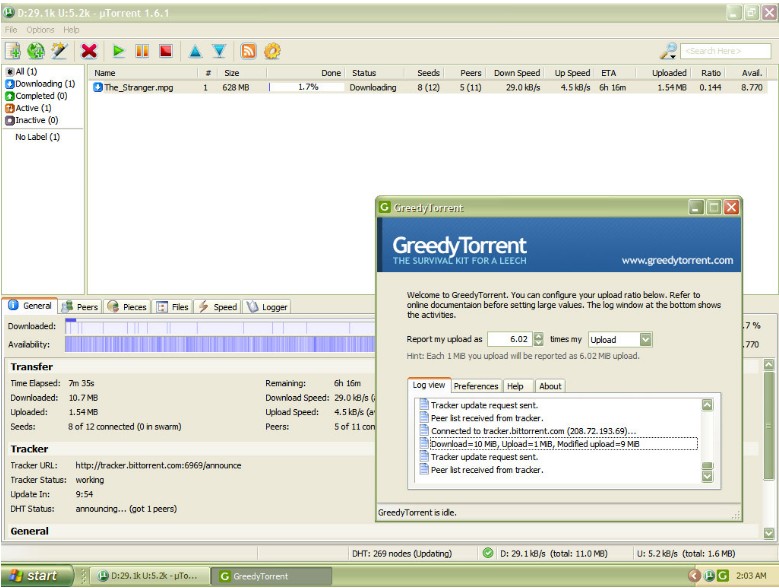
Task: Click the www.greedytorrent.com link
Action: (x=677, y=260)
